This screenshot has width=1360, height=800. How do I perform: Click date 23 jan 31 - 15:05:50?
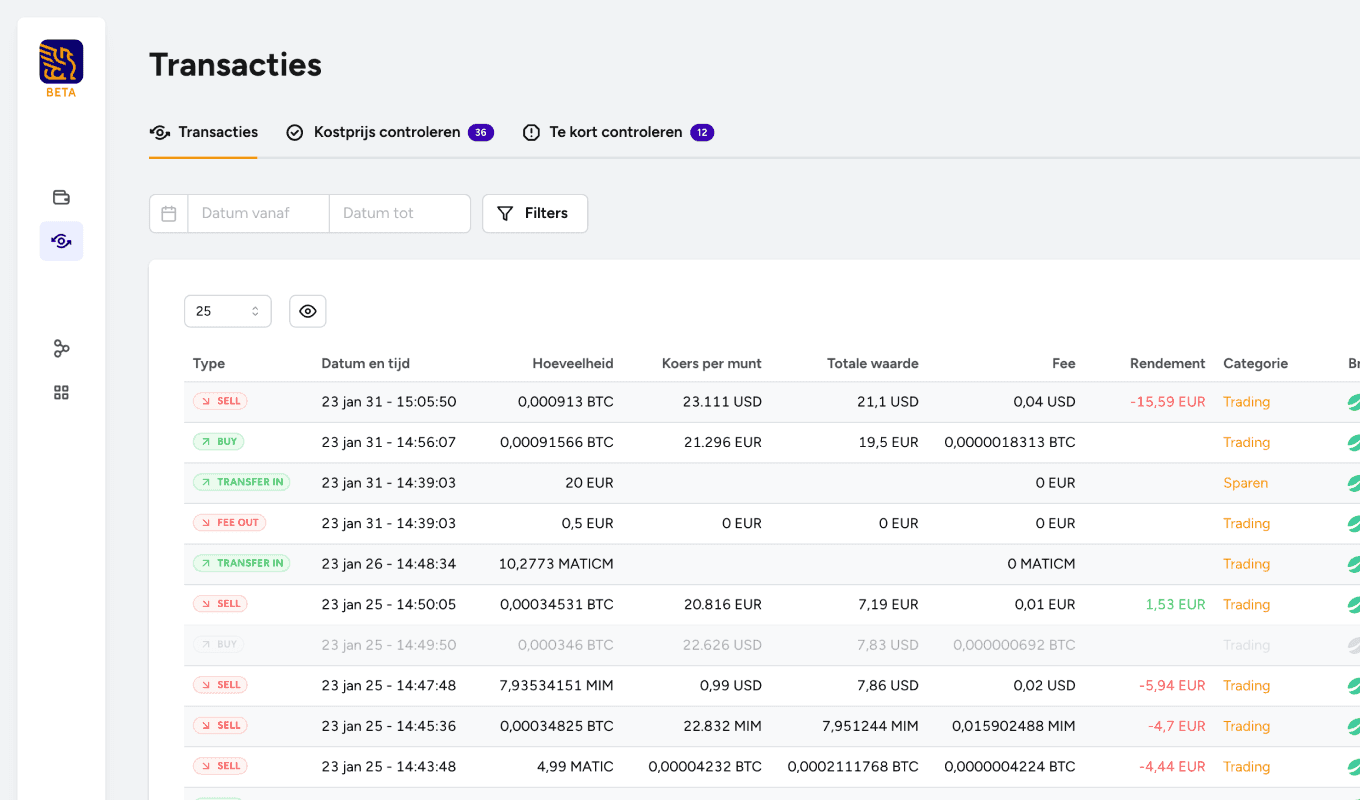point(389,402)
